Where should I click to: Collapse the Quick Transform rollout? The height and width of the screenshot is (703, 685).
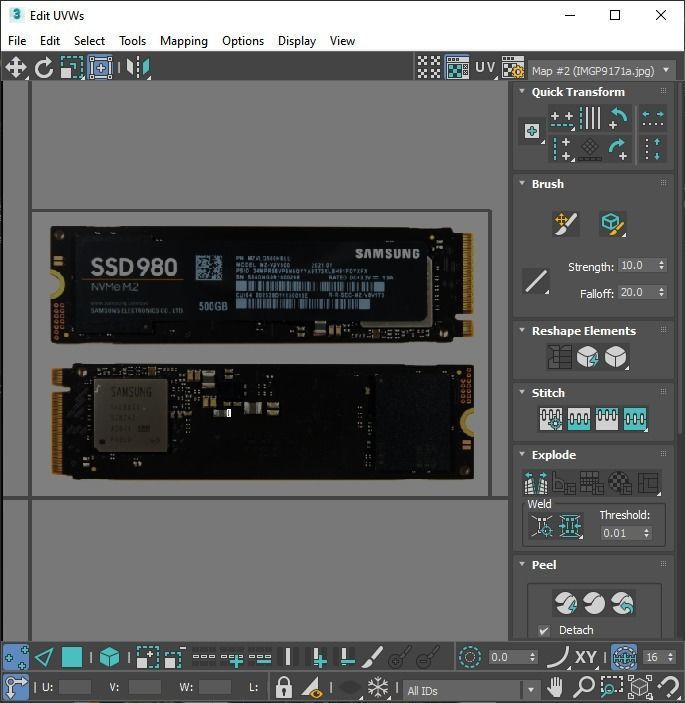tap(522, 91)
